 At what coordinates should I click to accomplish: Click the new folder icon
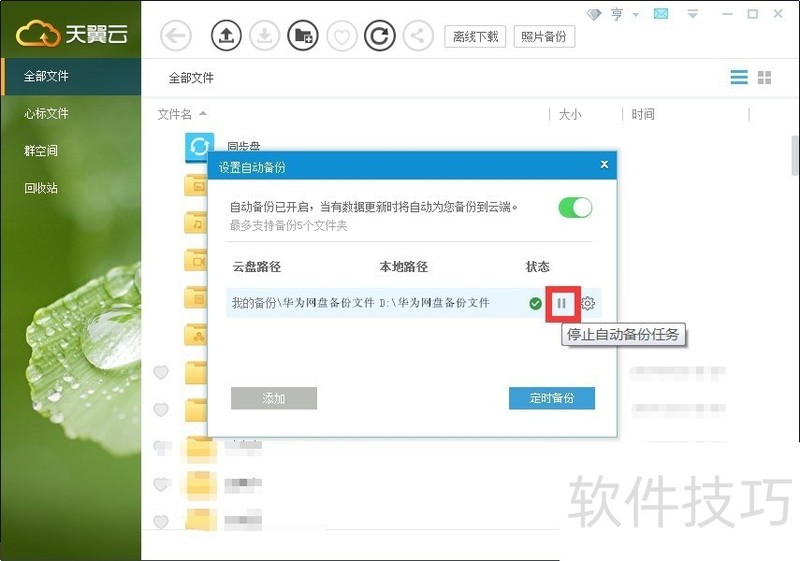pos(302,37)
